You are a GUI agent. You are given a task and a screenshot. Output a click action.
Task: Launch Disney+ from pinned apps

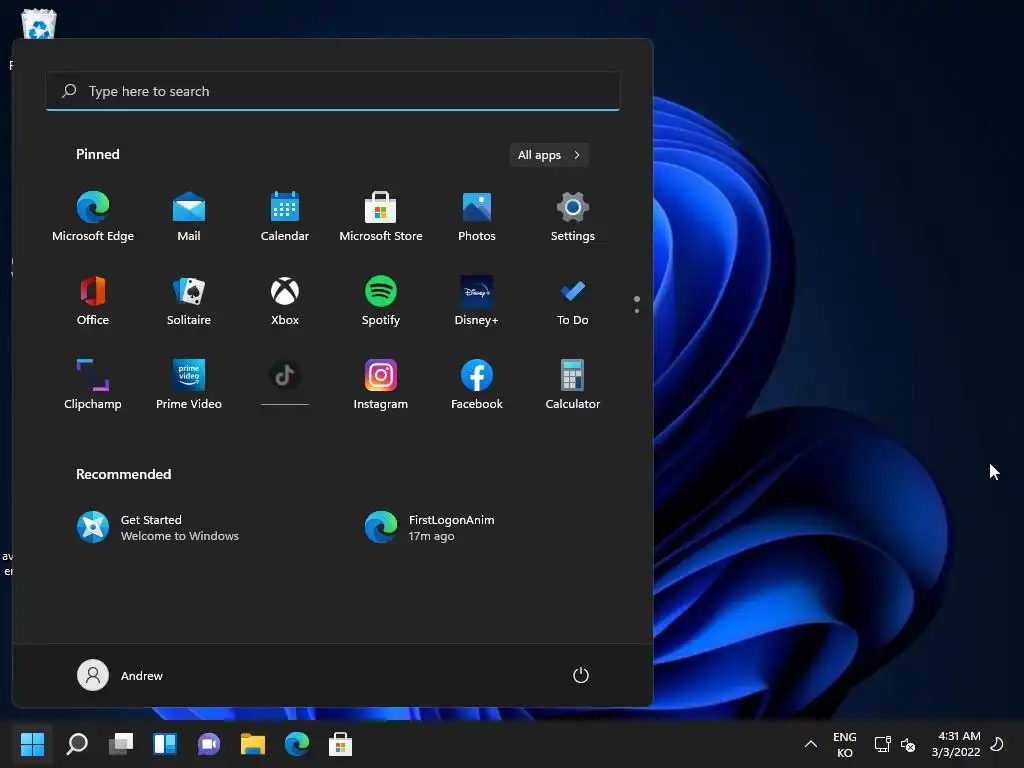click(x=477, y=300)
